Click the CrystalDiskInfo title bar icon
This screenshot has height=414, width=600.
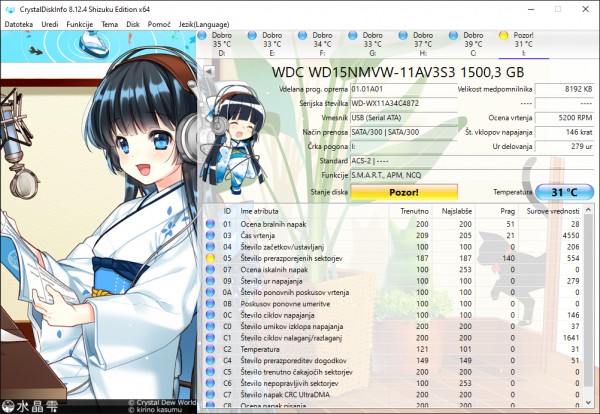click(10, 9)
